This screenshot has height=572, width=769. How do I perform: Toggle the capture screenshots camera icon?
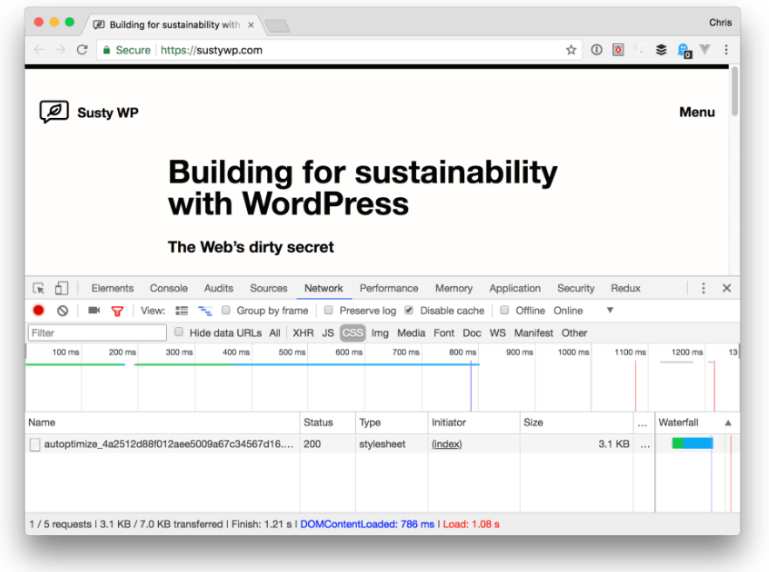point(94,311)
